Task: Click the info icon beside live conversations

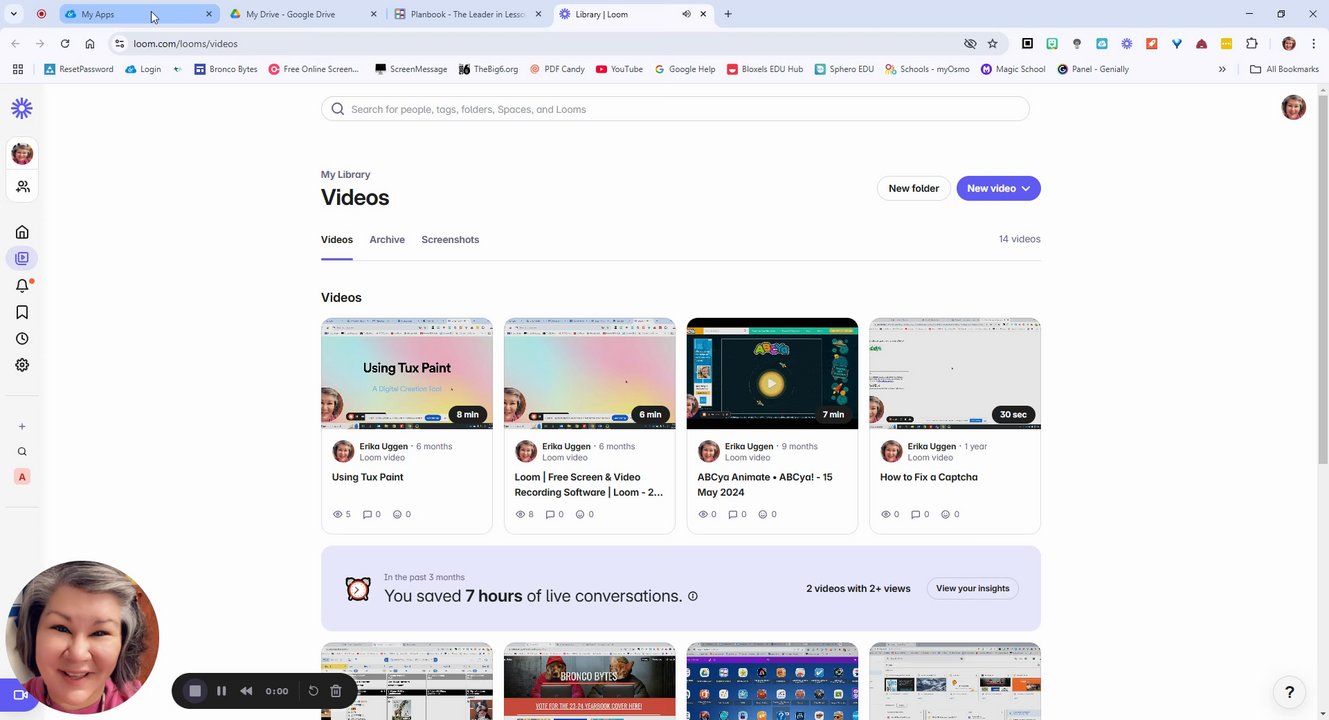Action: pyautogui.click(x=693, y=596)
